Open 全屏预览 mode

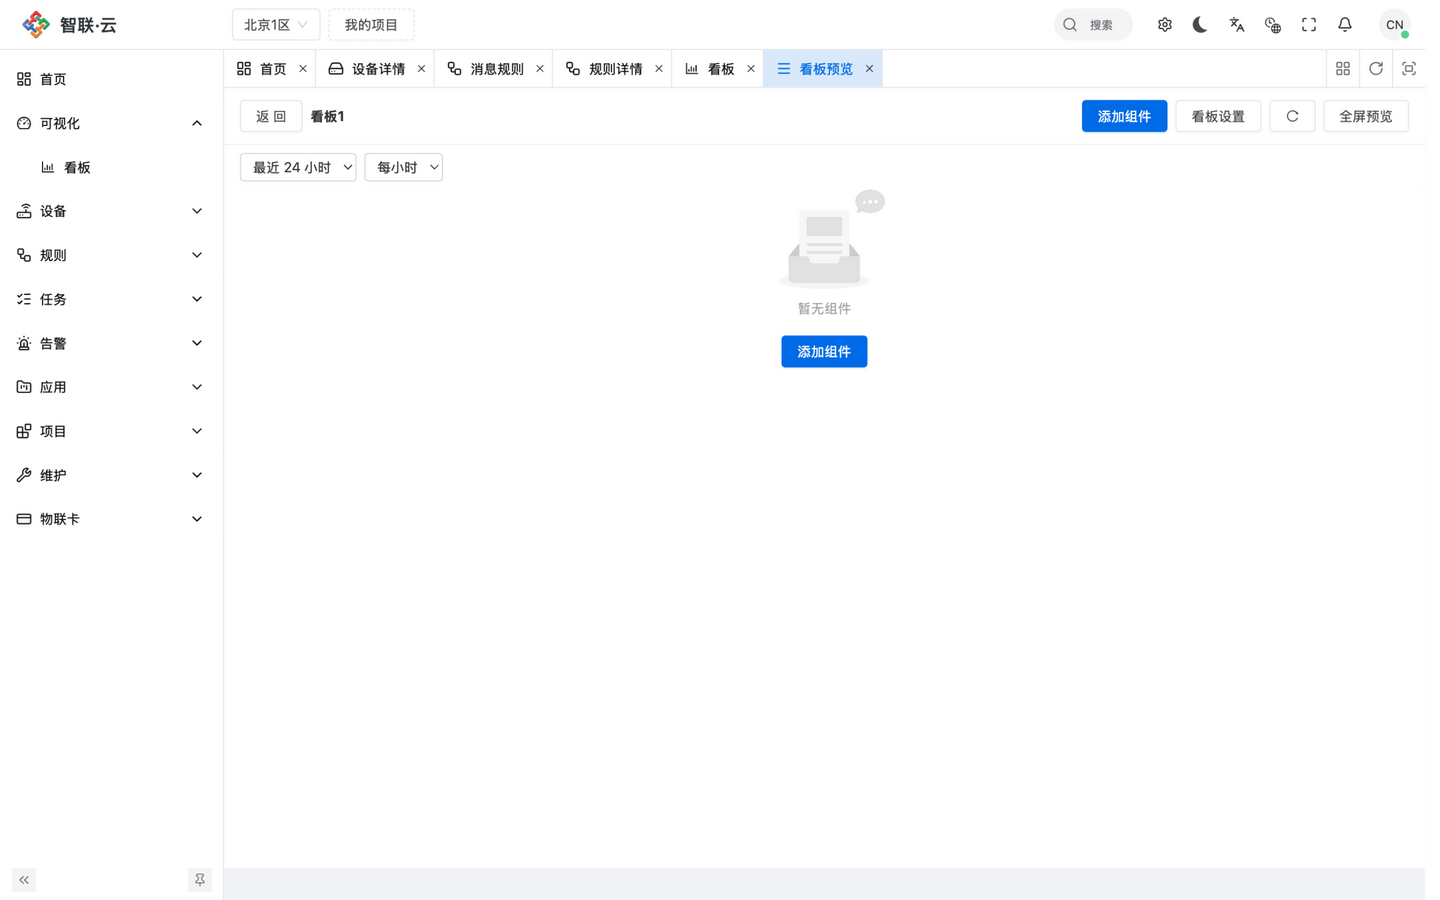tap(1366, 116)
